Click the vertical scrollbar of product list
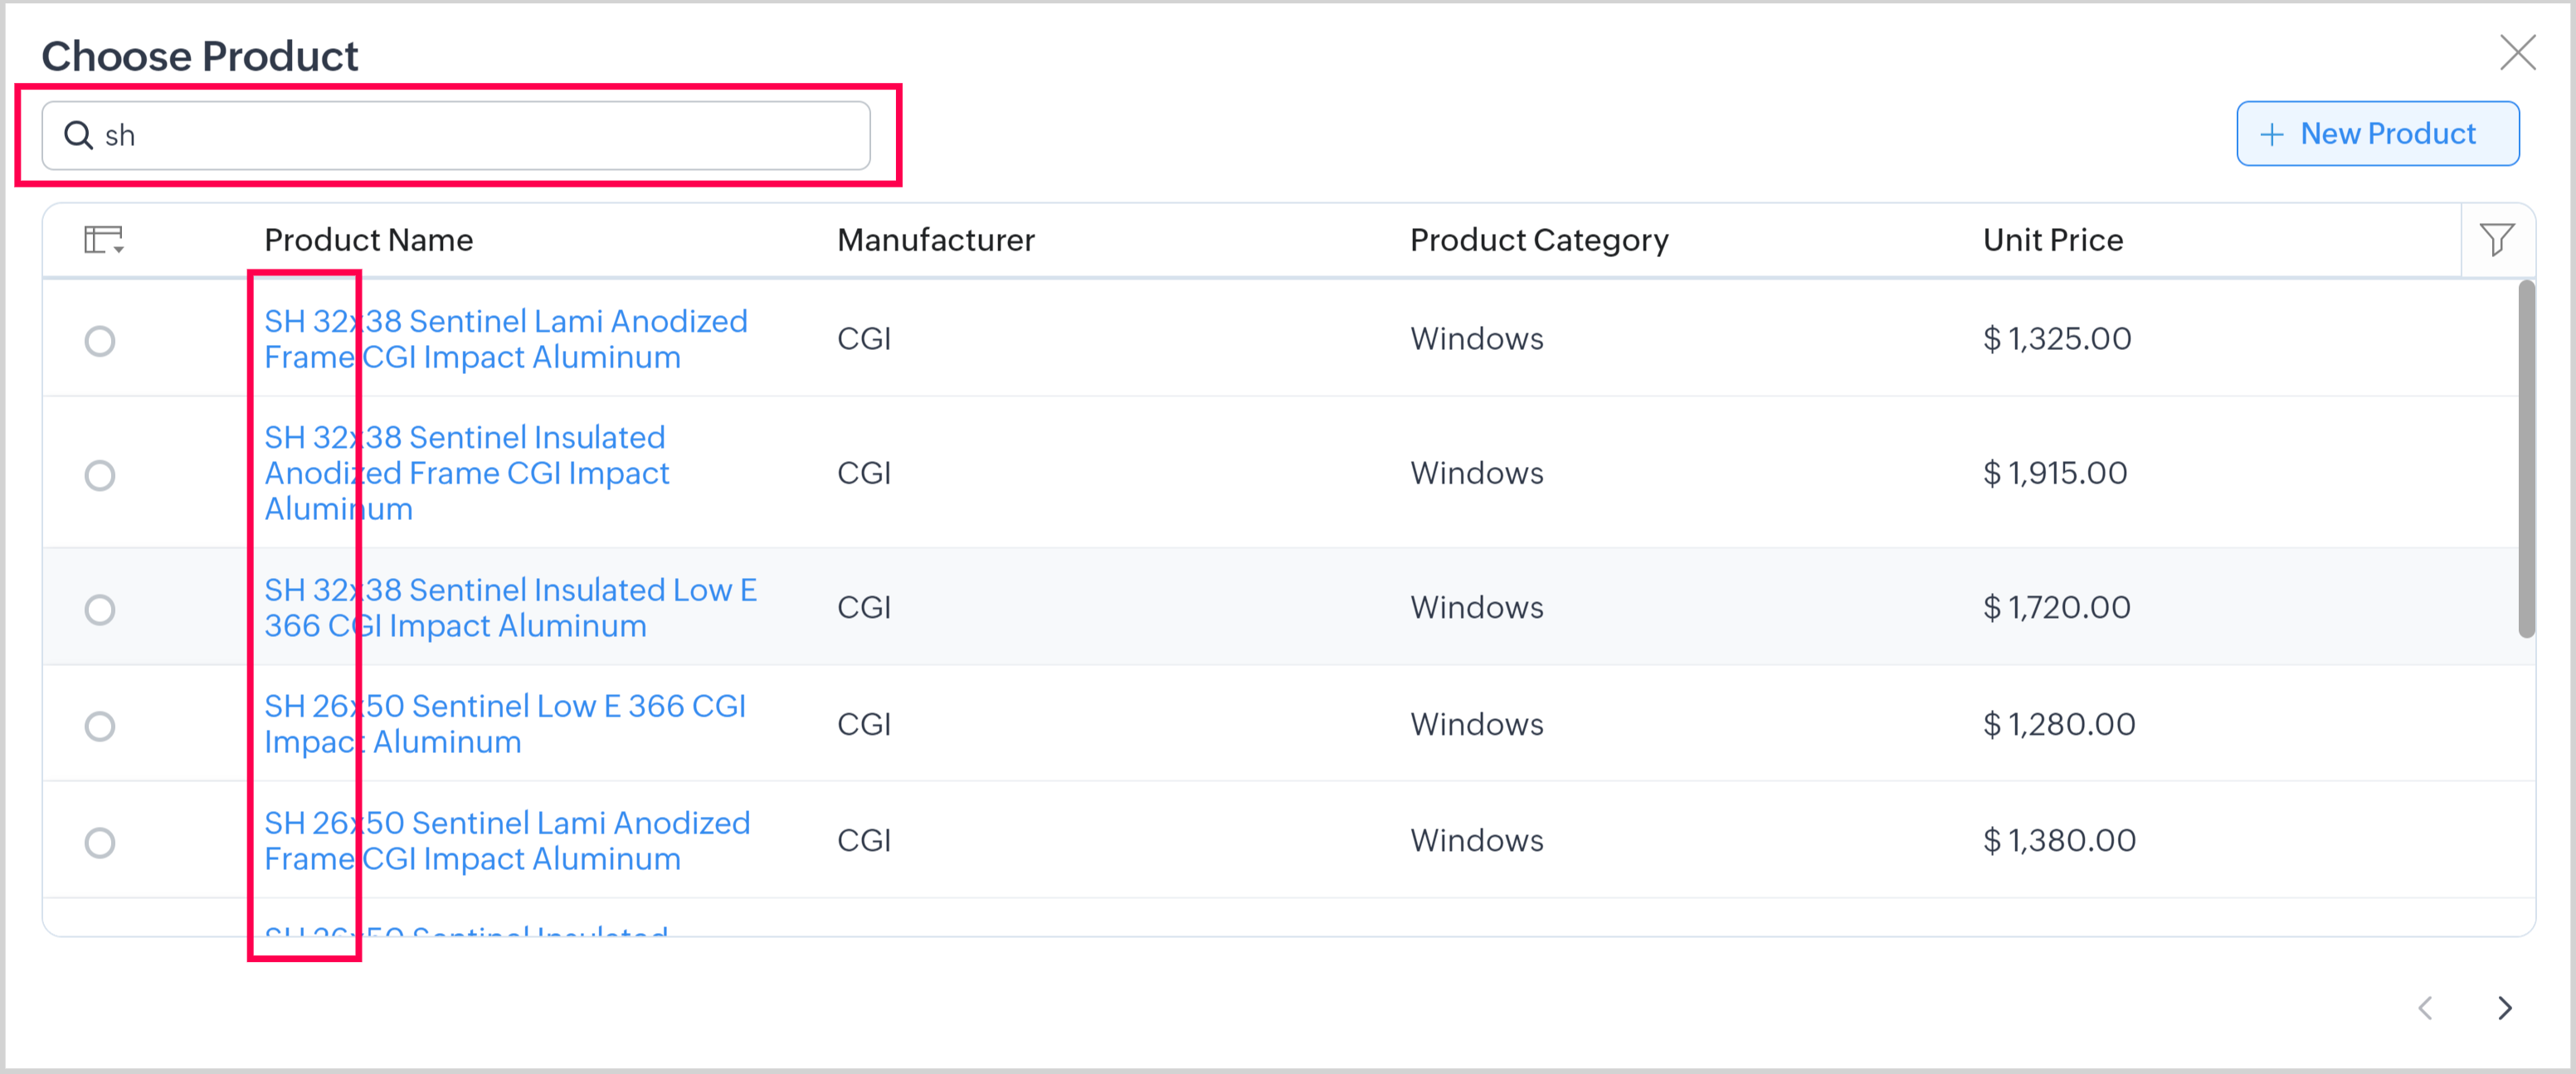The image size is (2576, 1074). pyautogui.click(x=2526, y=460)
